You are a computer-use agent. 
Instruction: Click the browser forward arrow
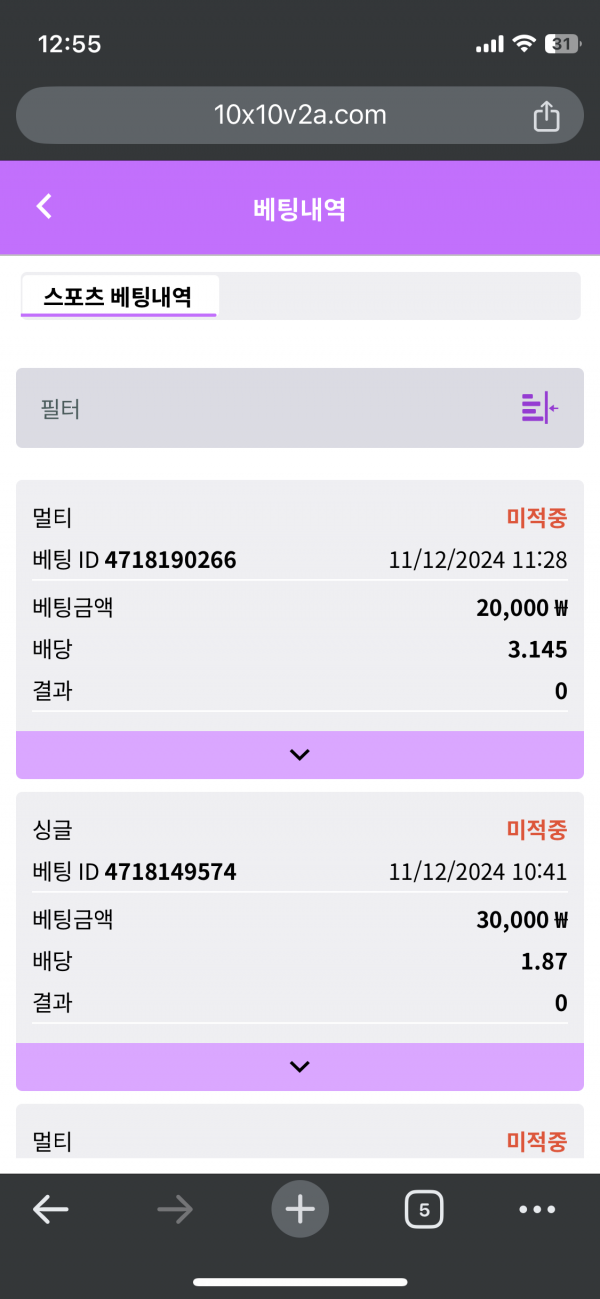(x=175, y=1210)
